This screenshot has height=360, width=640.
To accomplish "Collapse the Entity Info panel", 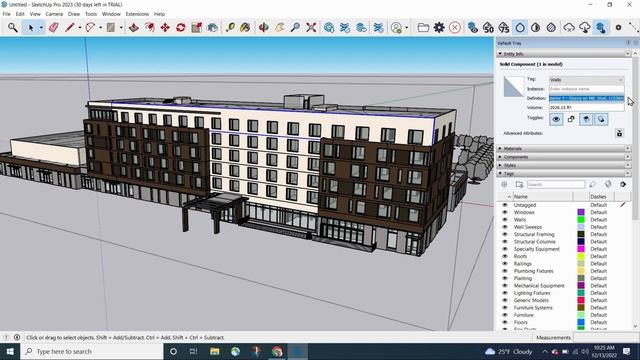I will coord(500,53).
